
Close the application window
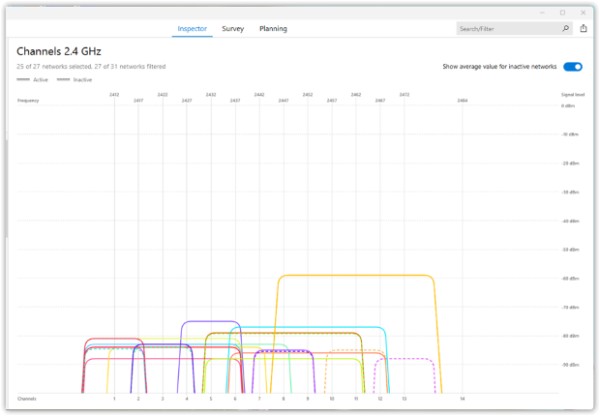[583, 13]
